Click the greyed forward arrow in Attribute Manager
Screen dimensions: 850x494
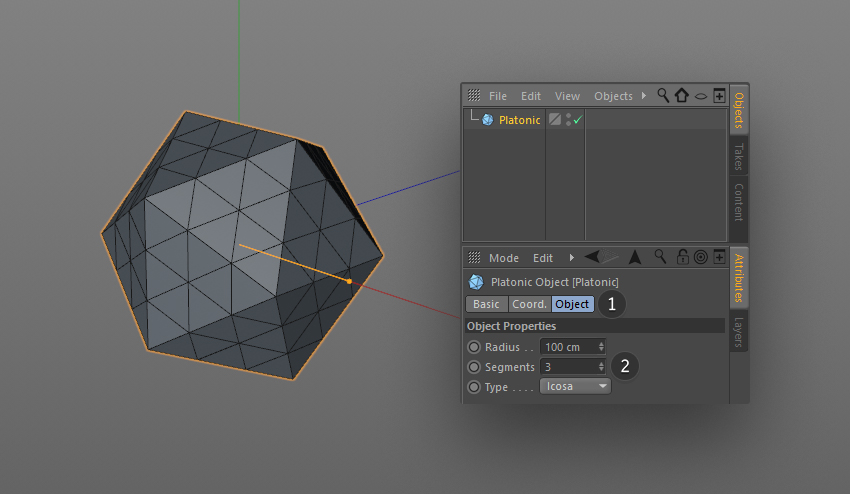click(610, 256)
